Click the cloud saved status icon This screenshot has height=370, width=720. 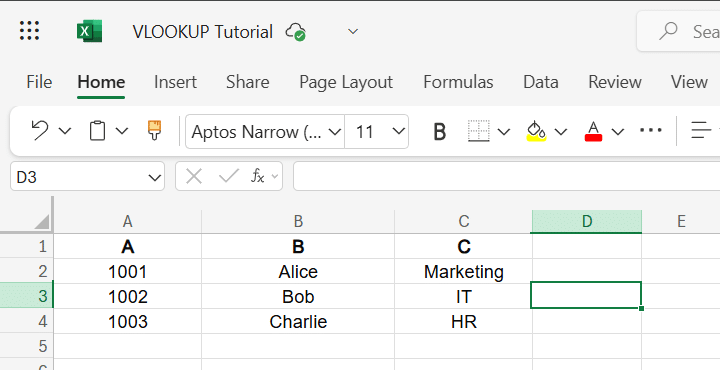tap(296, 32)
